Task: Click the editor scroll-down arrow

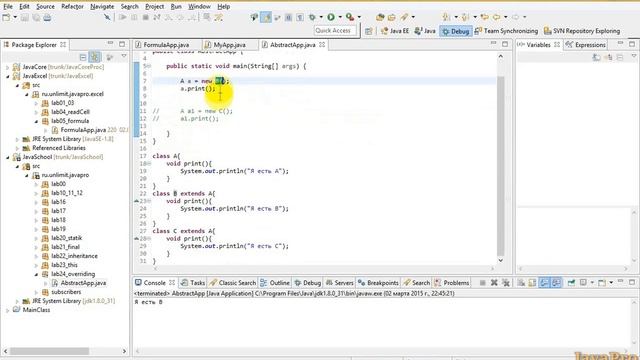Action: 501,260
